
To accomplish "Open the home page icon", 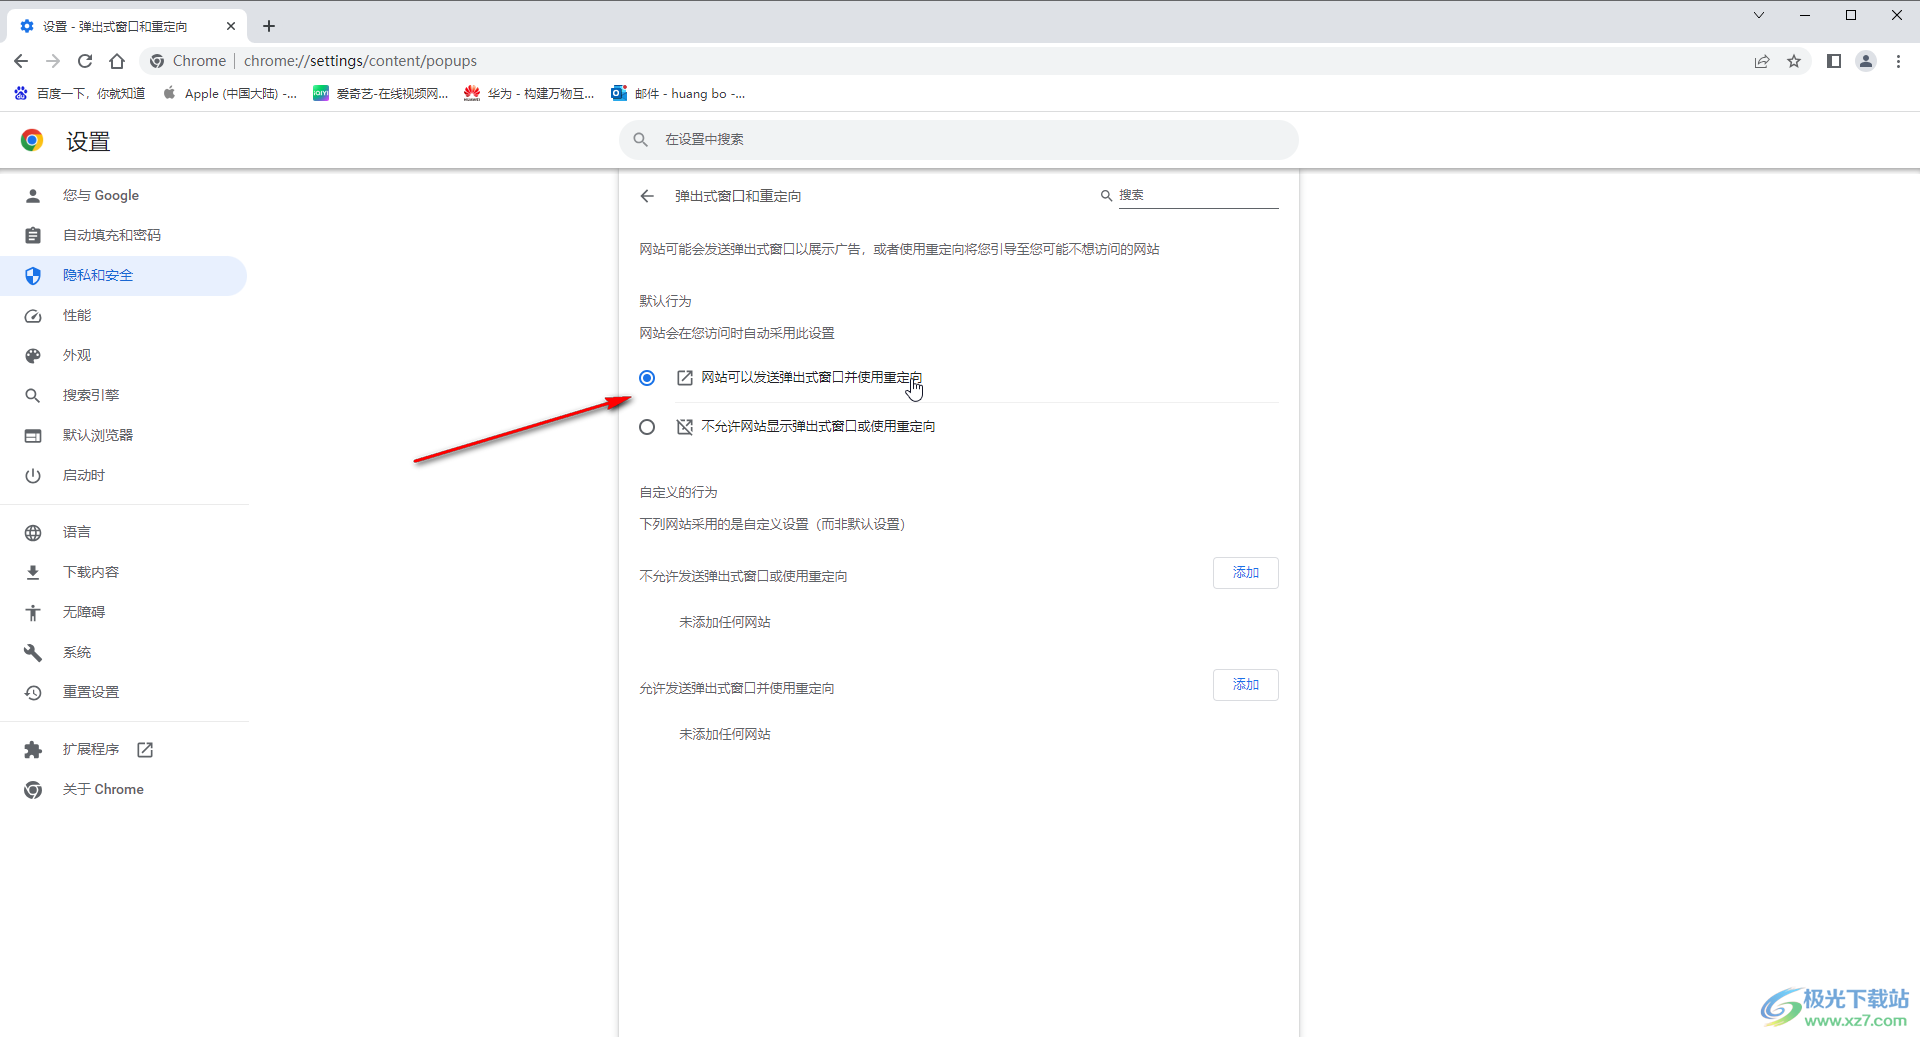I will (x=117, y=61).
